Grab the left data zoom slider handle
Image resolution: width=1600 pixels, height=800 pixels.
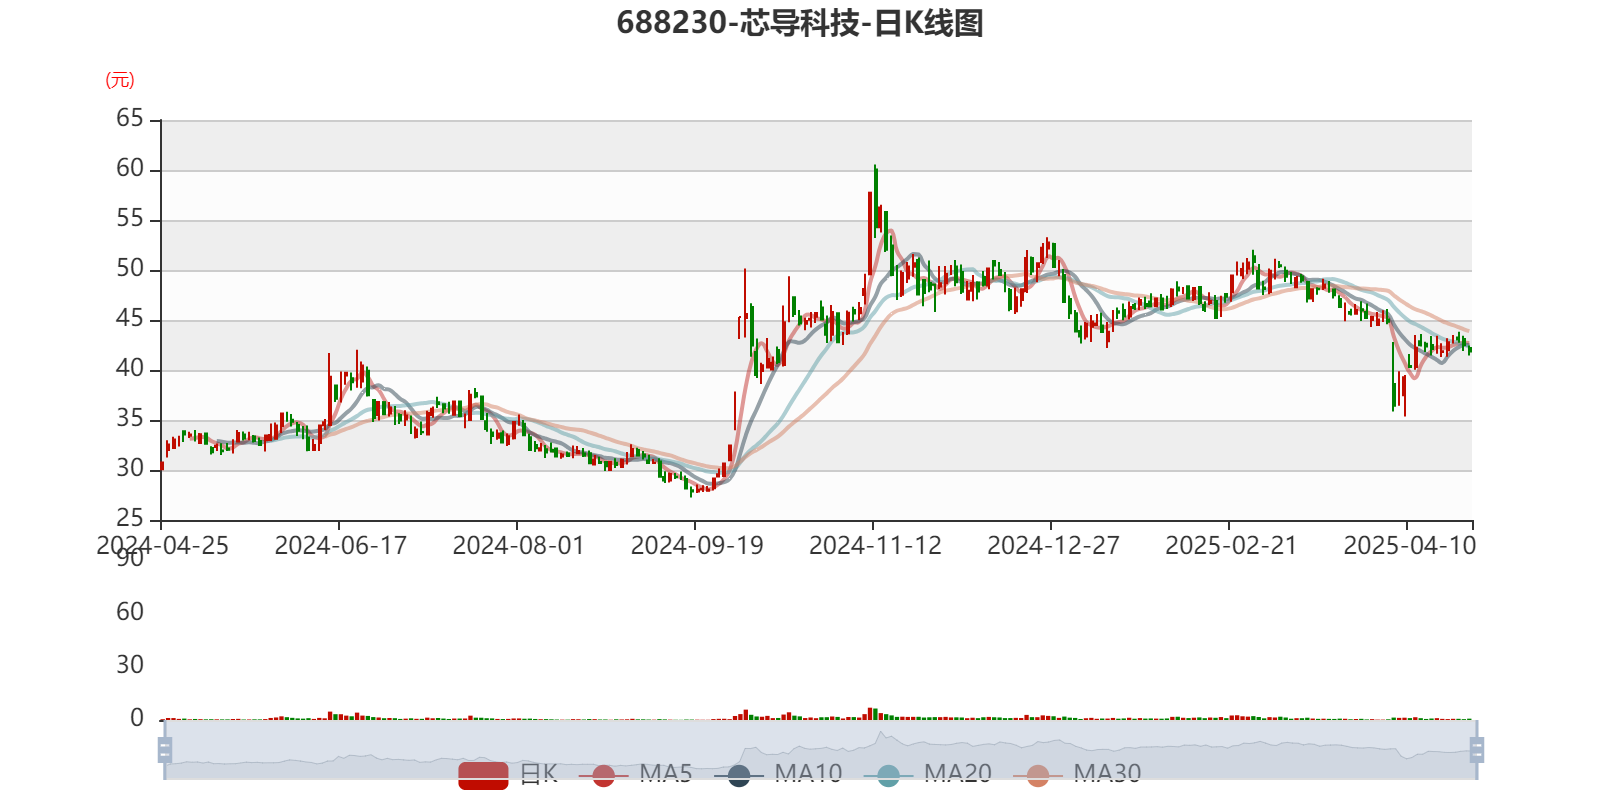pos(165,750)
